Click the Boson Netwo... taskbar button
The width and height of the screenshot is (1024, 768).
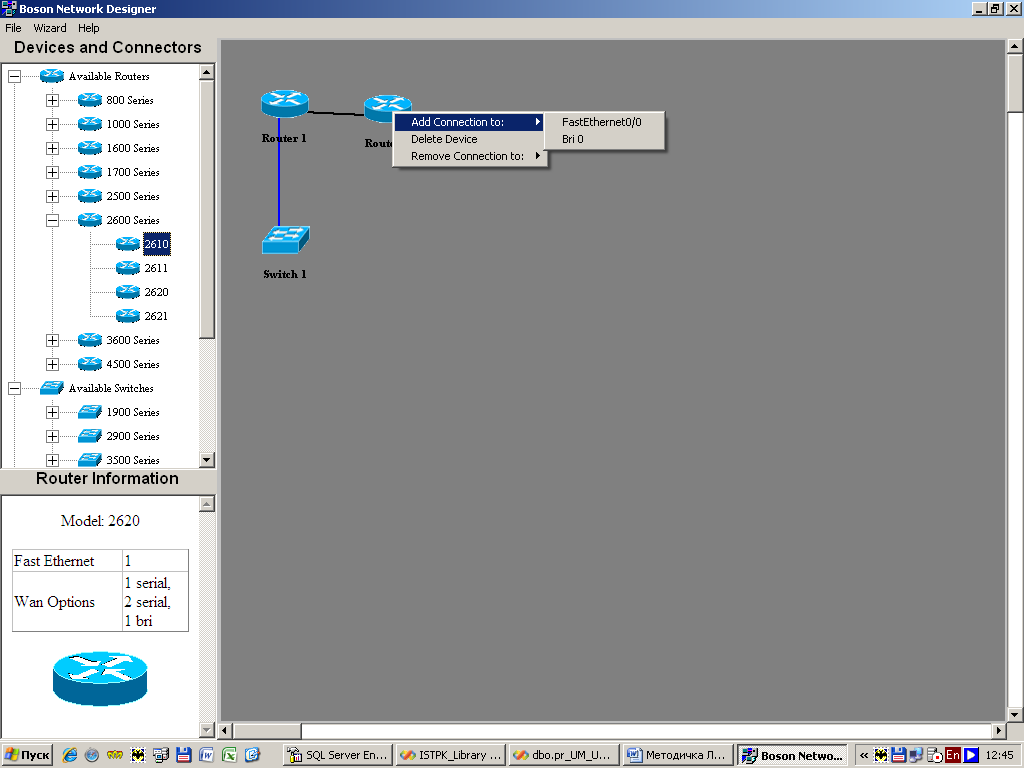pos(792,755)
